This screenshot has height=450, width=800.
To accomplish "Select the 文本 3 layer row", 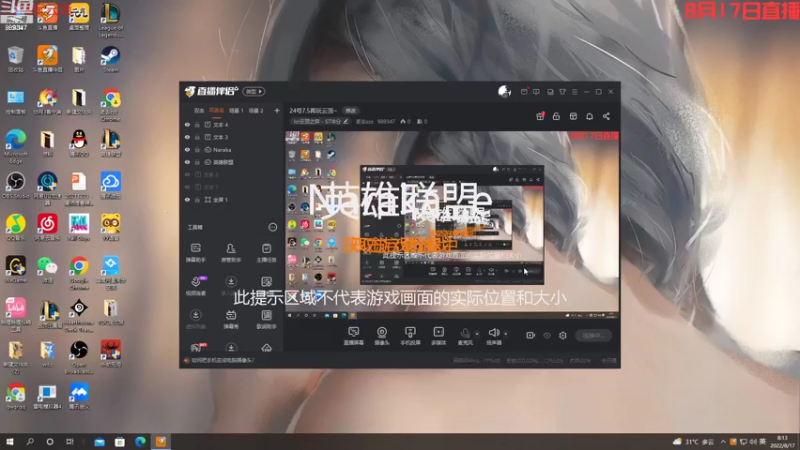I will (x=232, y=137).
